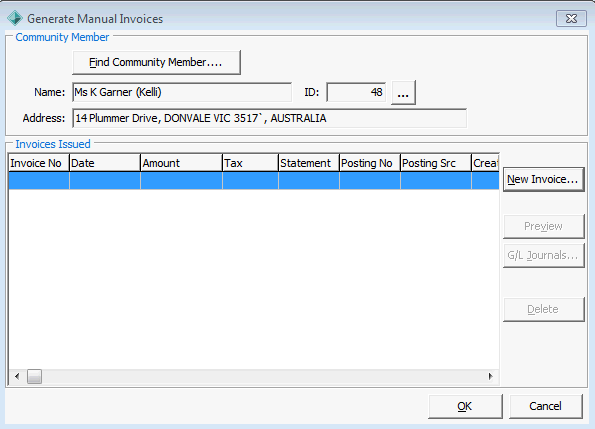The width and height of the screenshot is (595, 429).
Task: Click the Delete button
Action: (x=543, y=310)
